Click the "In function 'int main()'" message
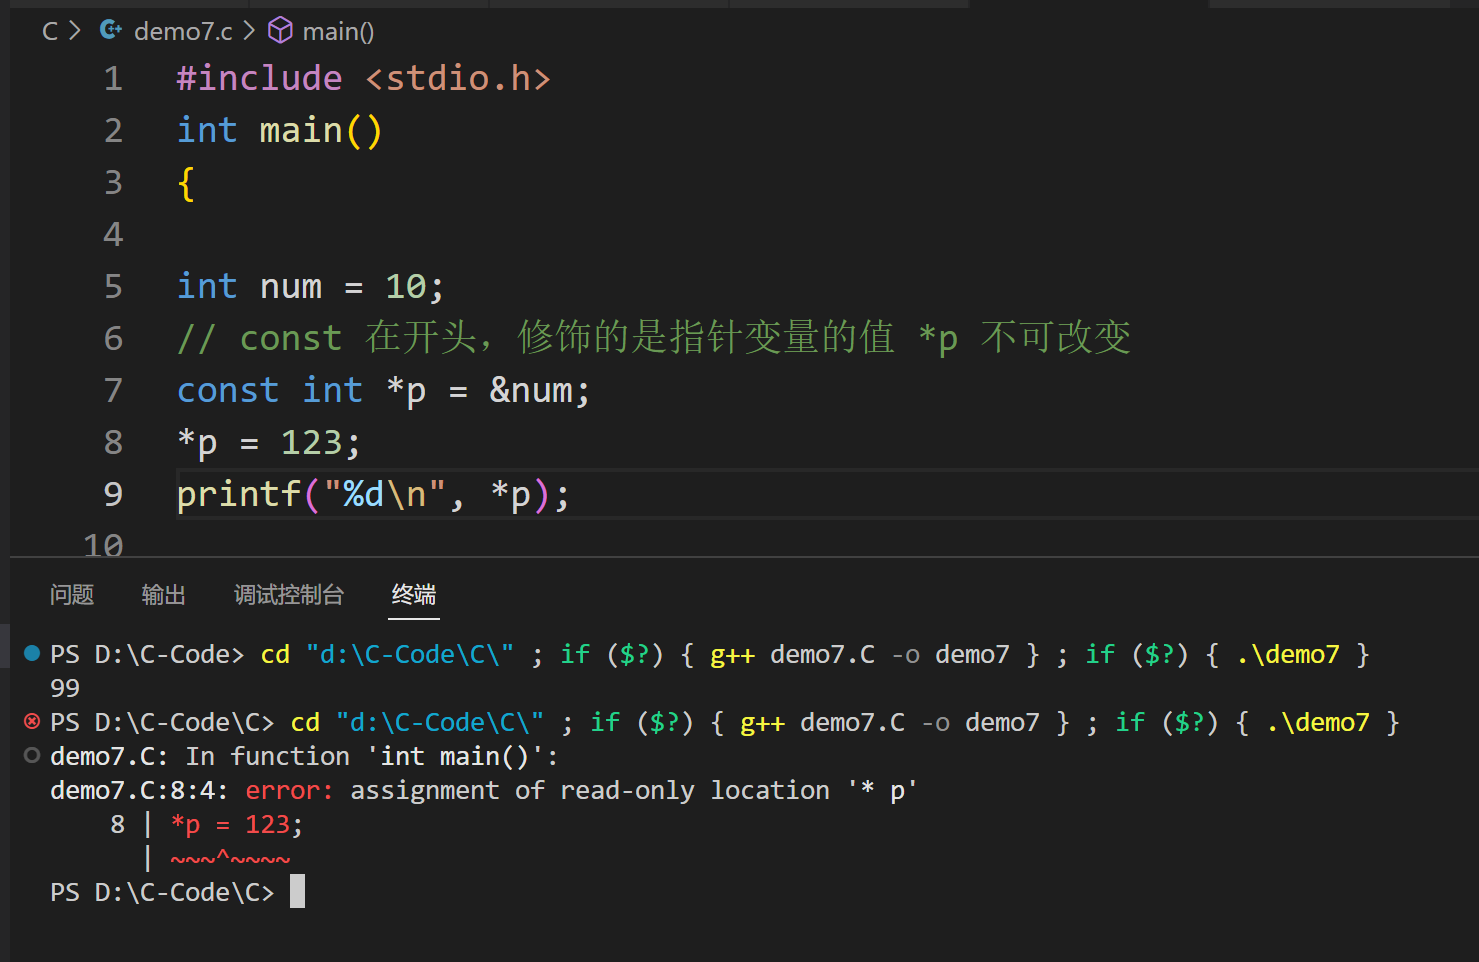The width and height of the screenshot is (1479, 962). [372, 756]
